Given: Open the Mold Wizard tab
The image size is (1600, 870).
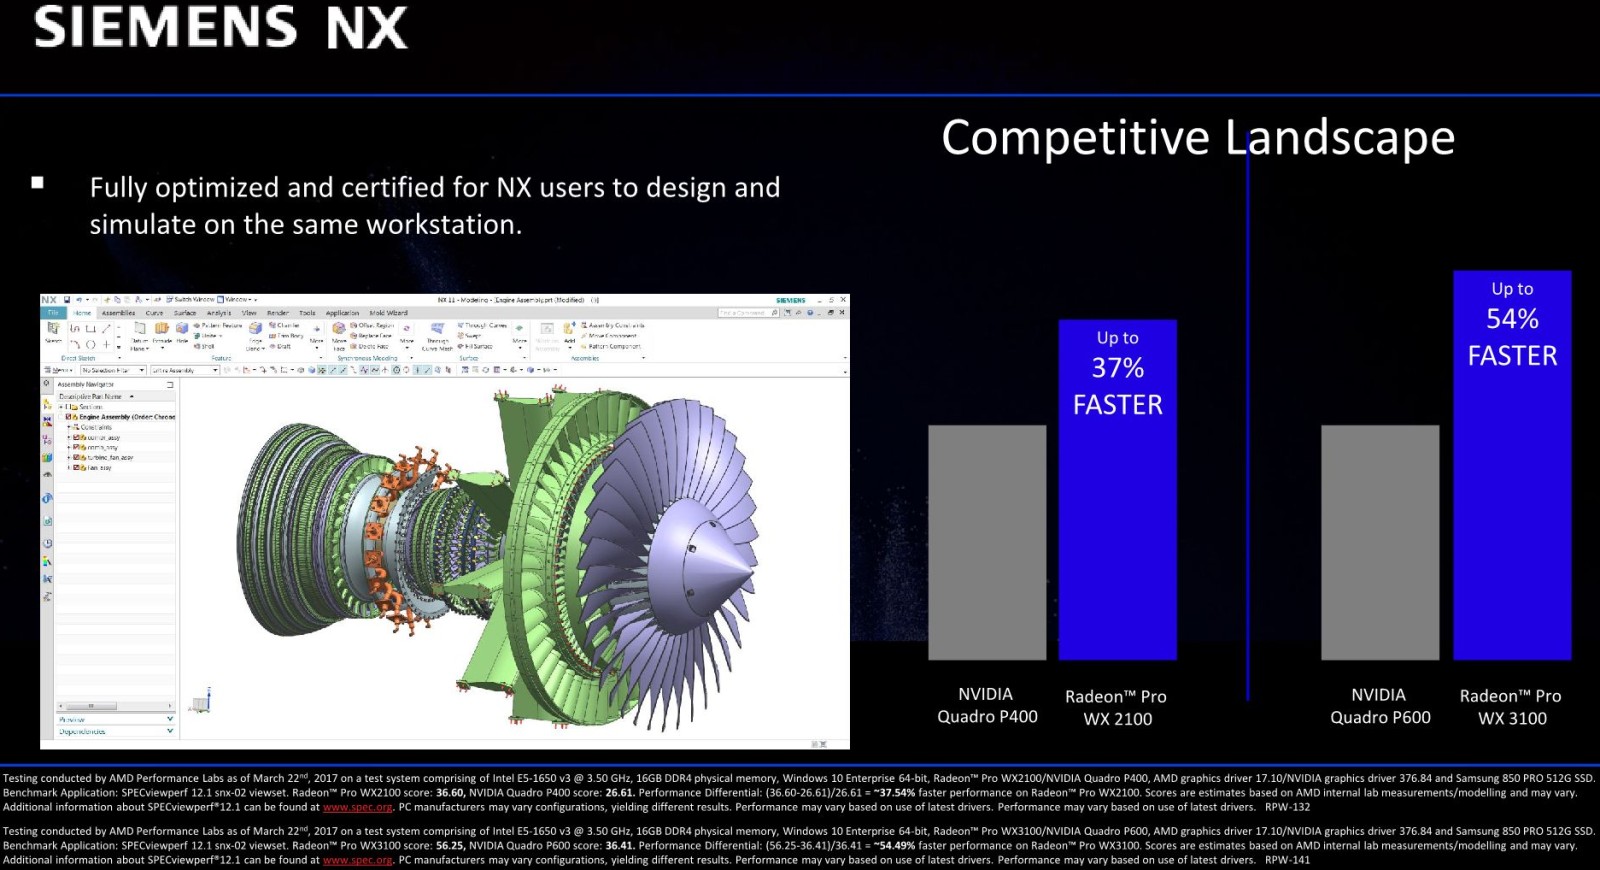Looking at the screenshot, I should point(388,313).
